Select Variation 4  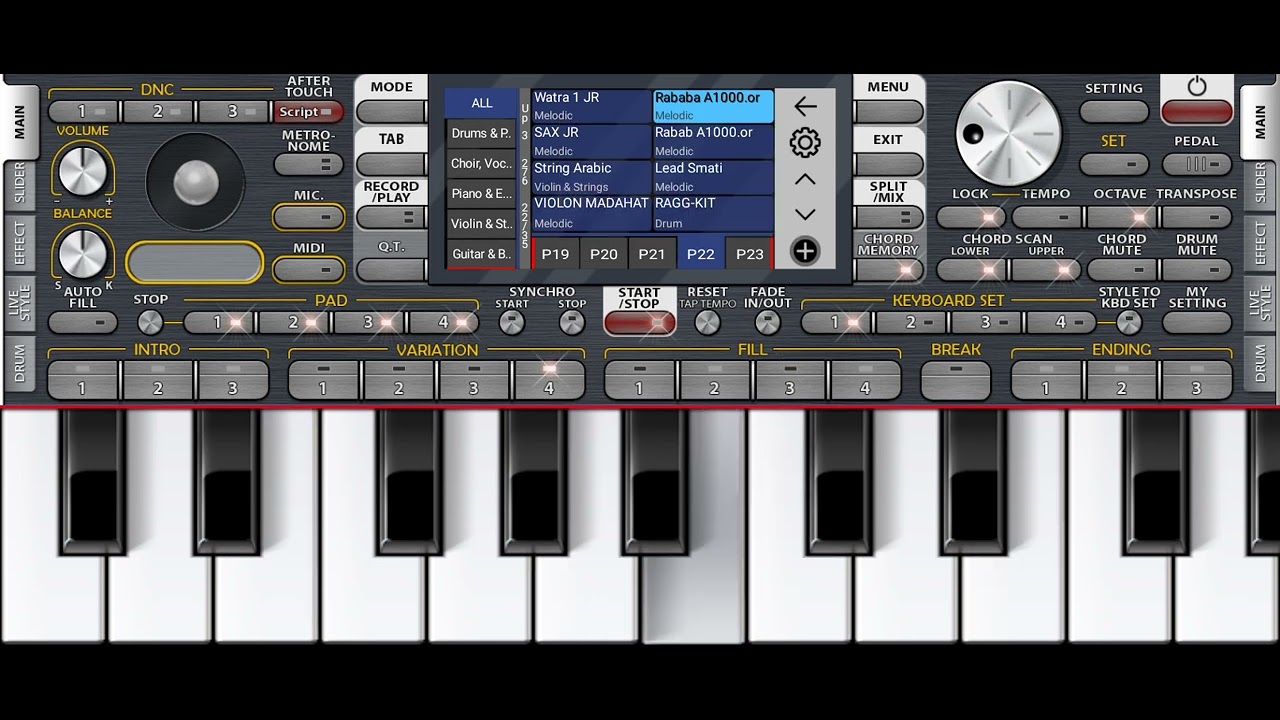pyautogui.click(x=549, y=380)
